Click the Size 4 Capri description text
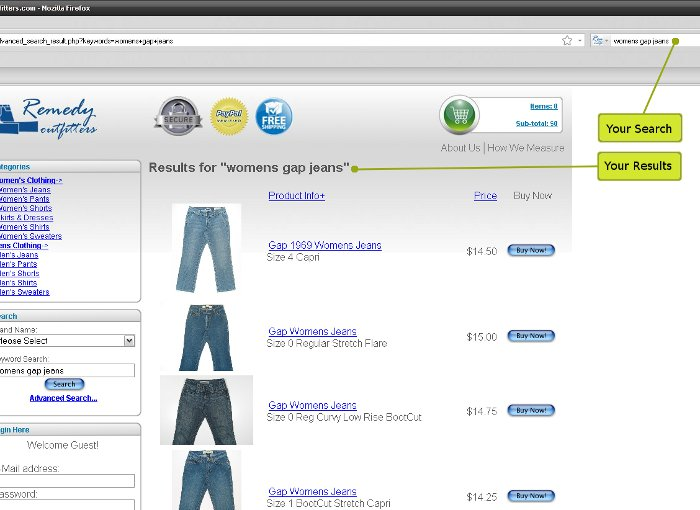Screen dimensions: 700x510 (293, 257)
